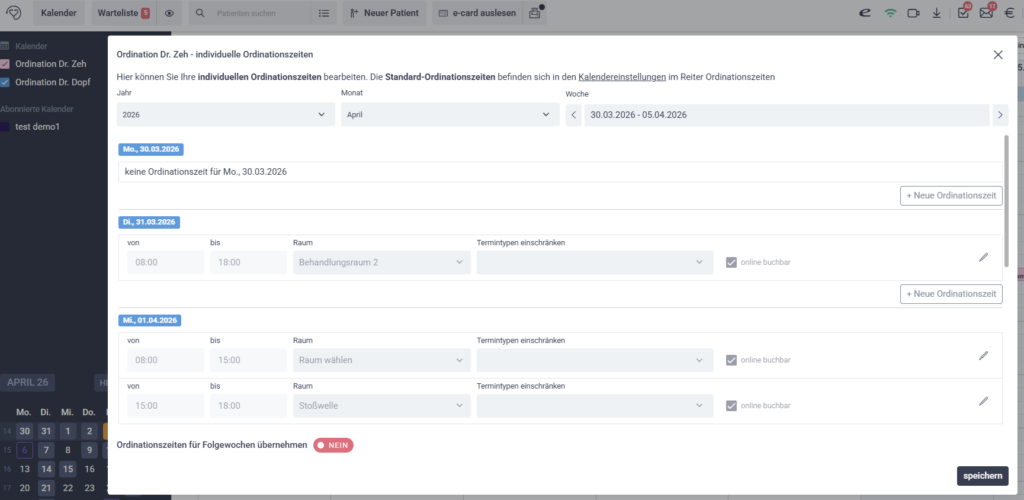The image size is (1024, 500).
Task: Go to the previous week with left arrow
Action: click(573, 115)
